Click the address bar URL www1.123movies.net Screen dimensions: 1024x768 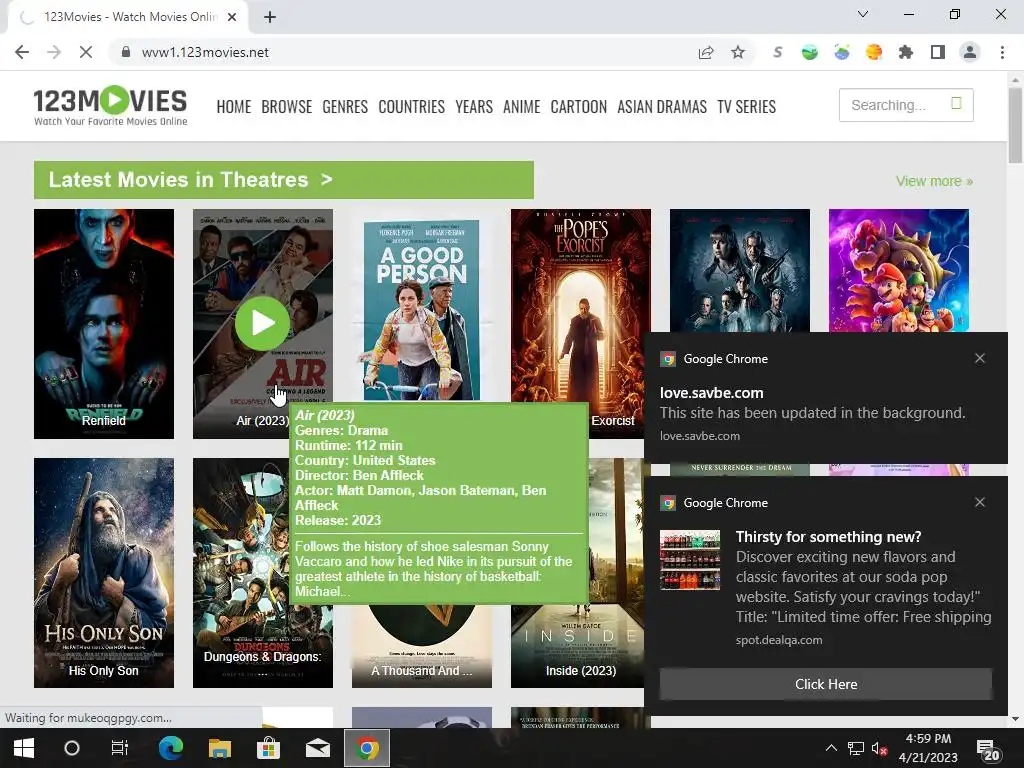point(205,52)
